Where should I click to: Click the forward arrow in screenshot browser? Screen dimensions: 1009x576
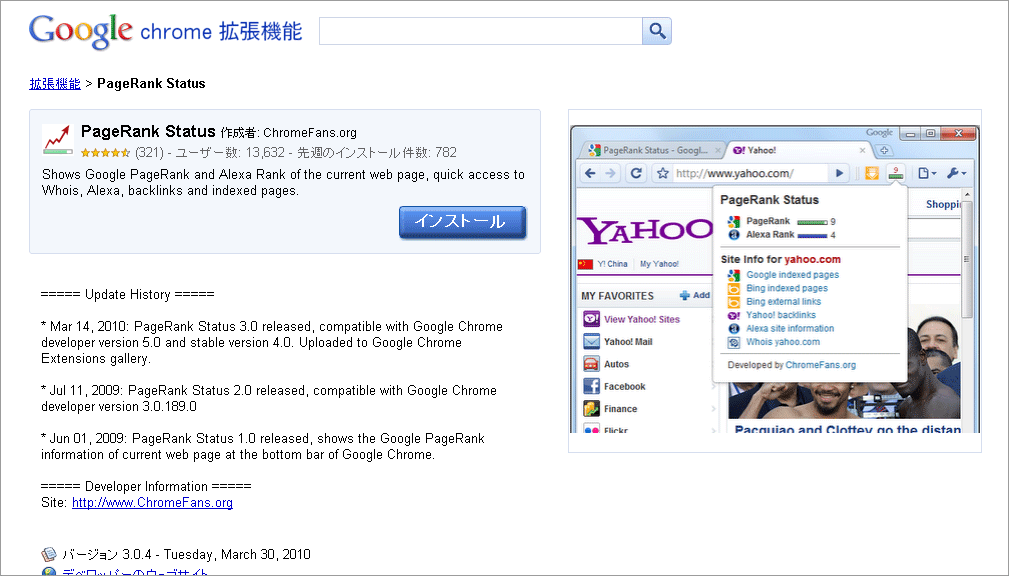coord(611,173)
